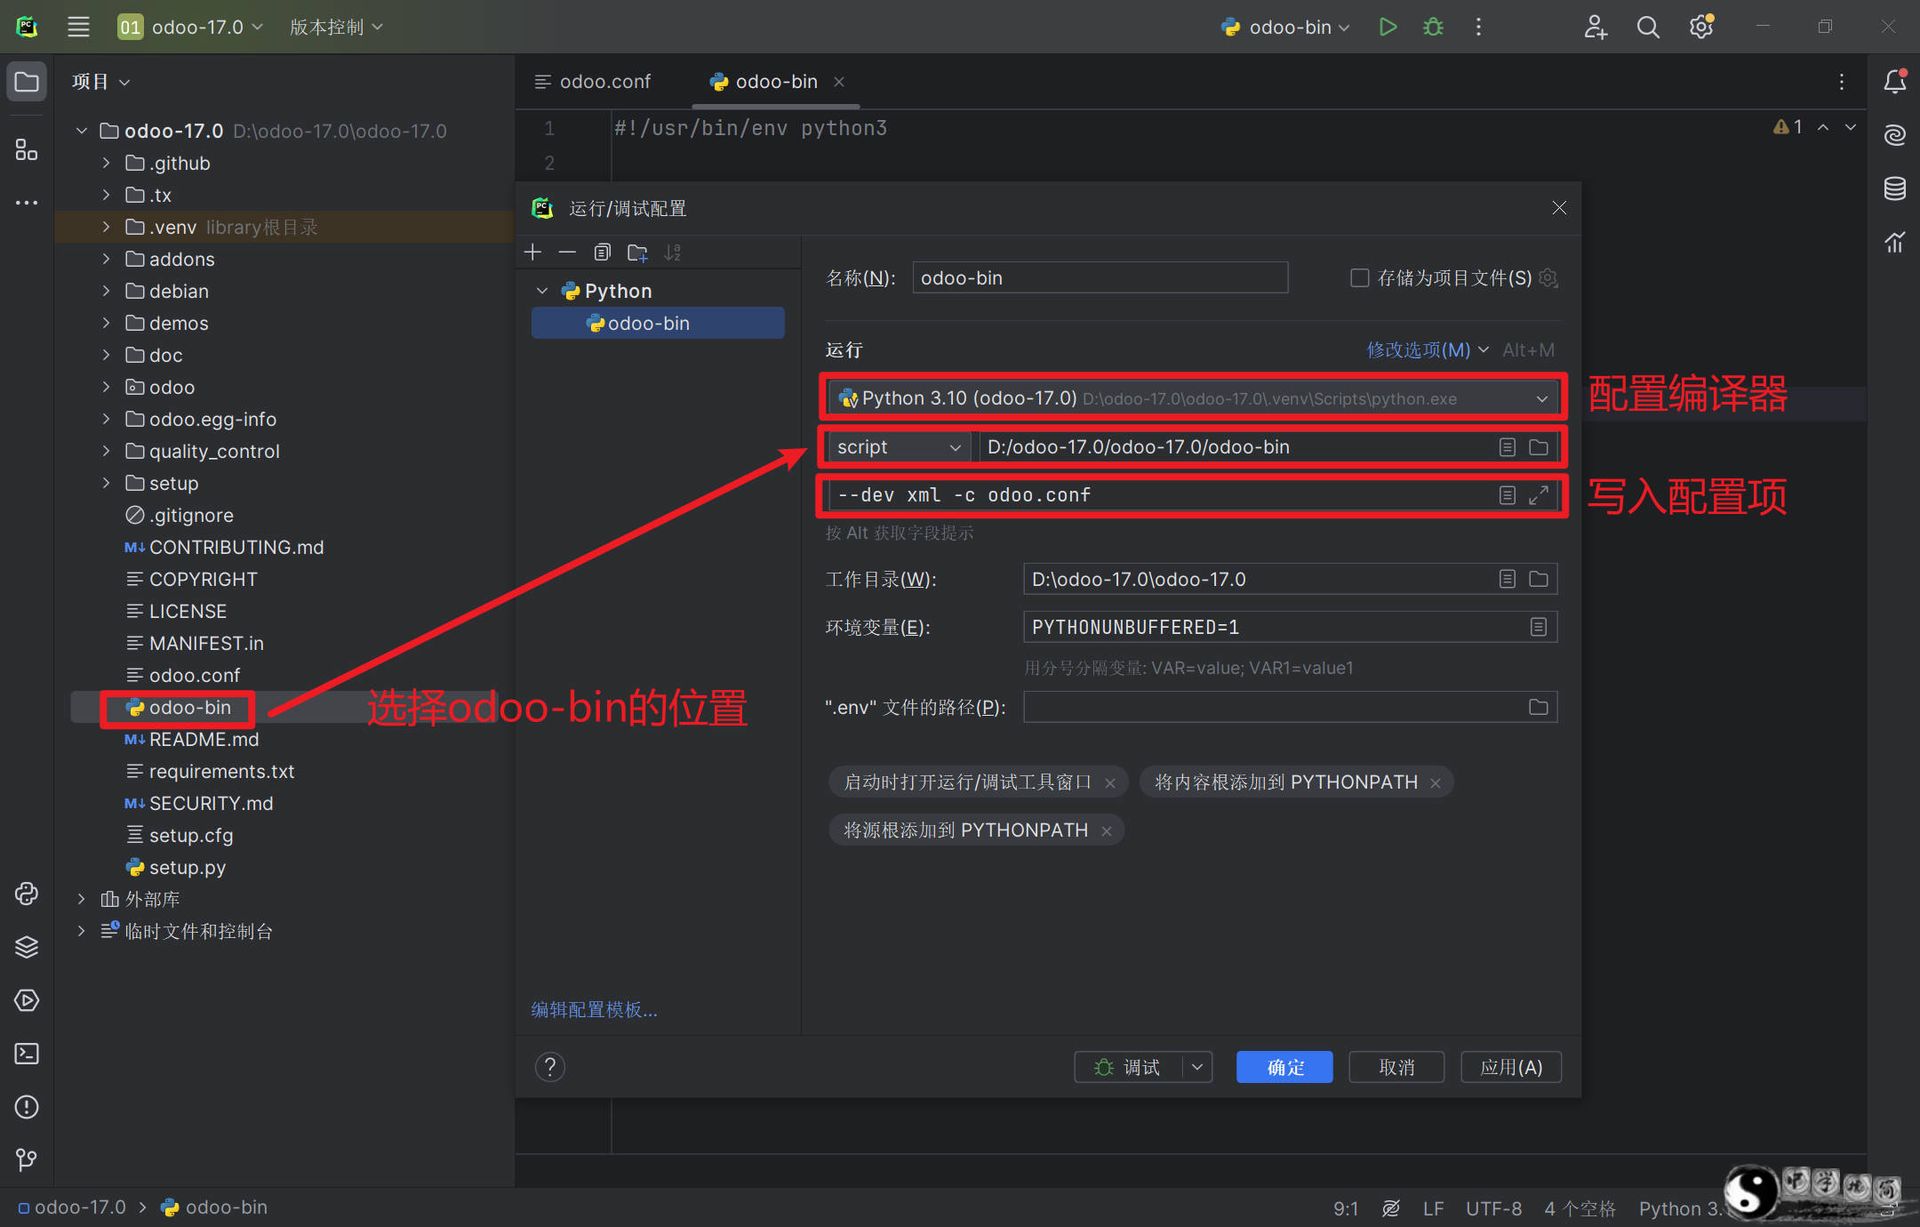This screenshot has height=1227, width=1920.
Task: Open the Python Packages layers icon
Action: [x=27, y=947]
